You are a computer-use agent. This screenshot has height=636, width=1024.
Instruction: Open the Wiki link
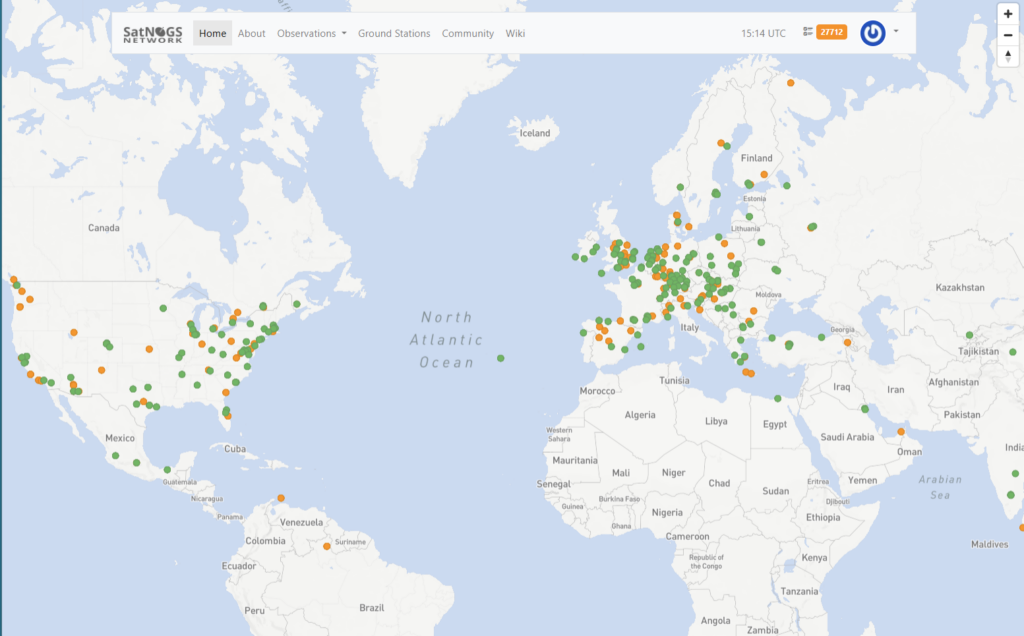(515, 33)
